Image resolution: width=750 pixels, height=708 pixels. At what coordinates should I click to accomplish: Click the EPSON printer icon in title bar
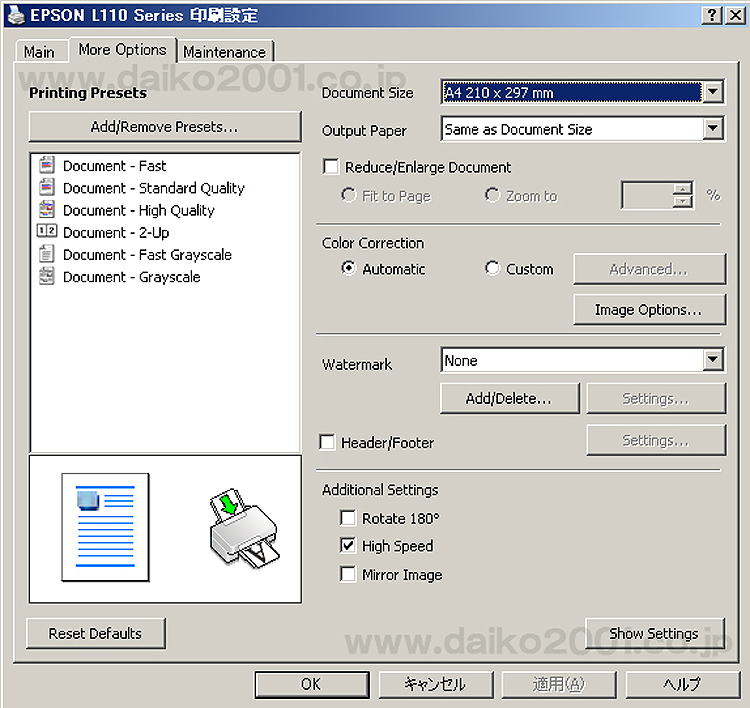pos(16,15)
